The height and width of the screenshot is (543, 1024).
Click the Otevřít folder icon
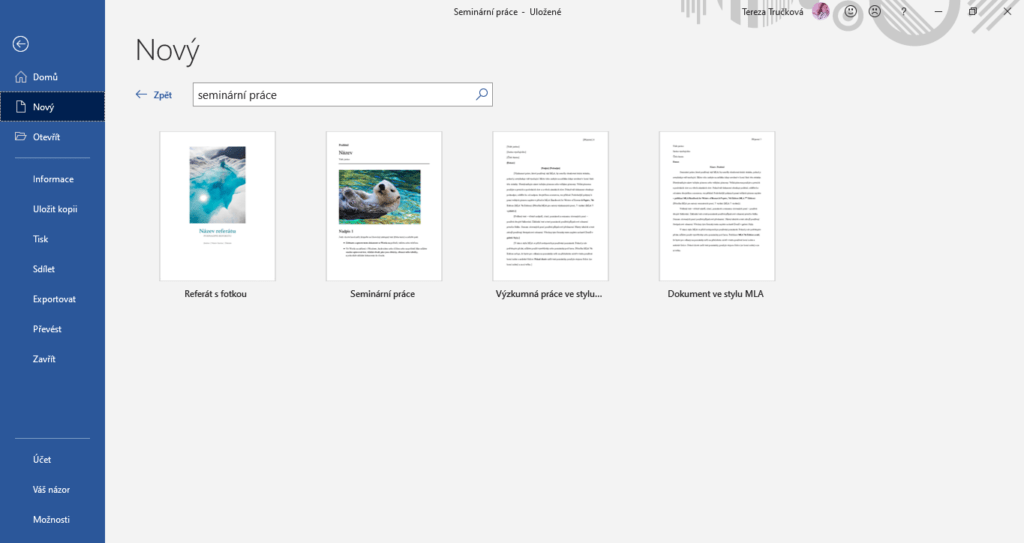click(21, 137)
